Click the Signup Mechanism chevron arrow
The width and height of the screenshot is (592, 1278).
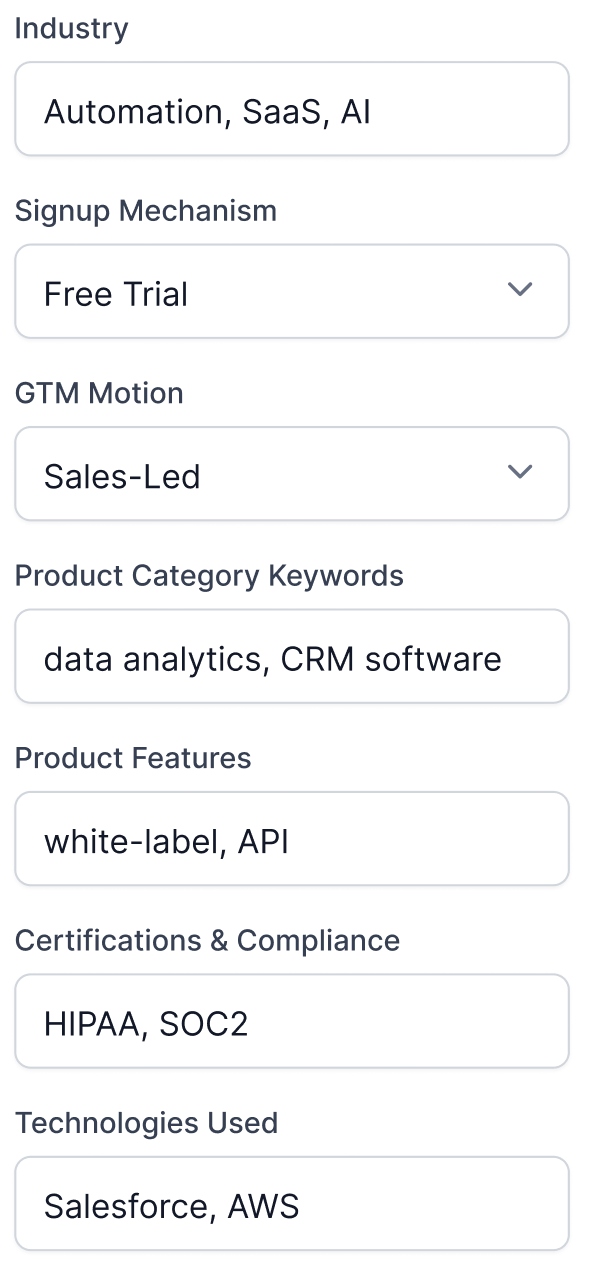click(520, 289)
